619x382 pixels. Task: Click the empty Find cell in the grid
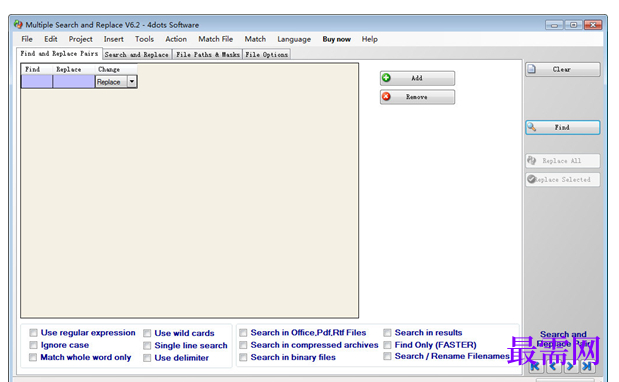pos(37,82)
